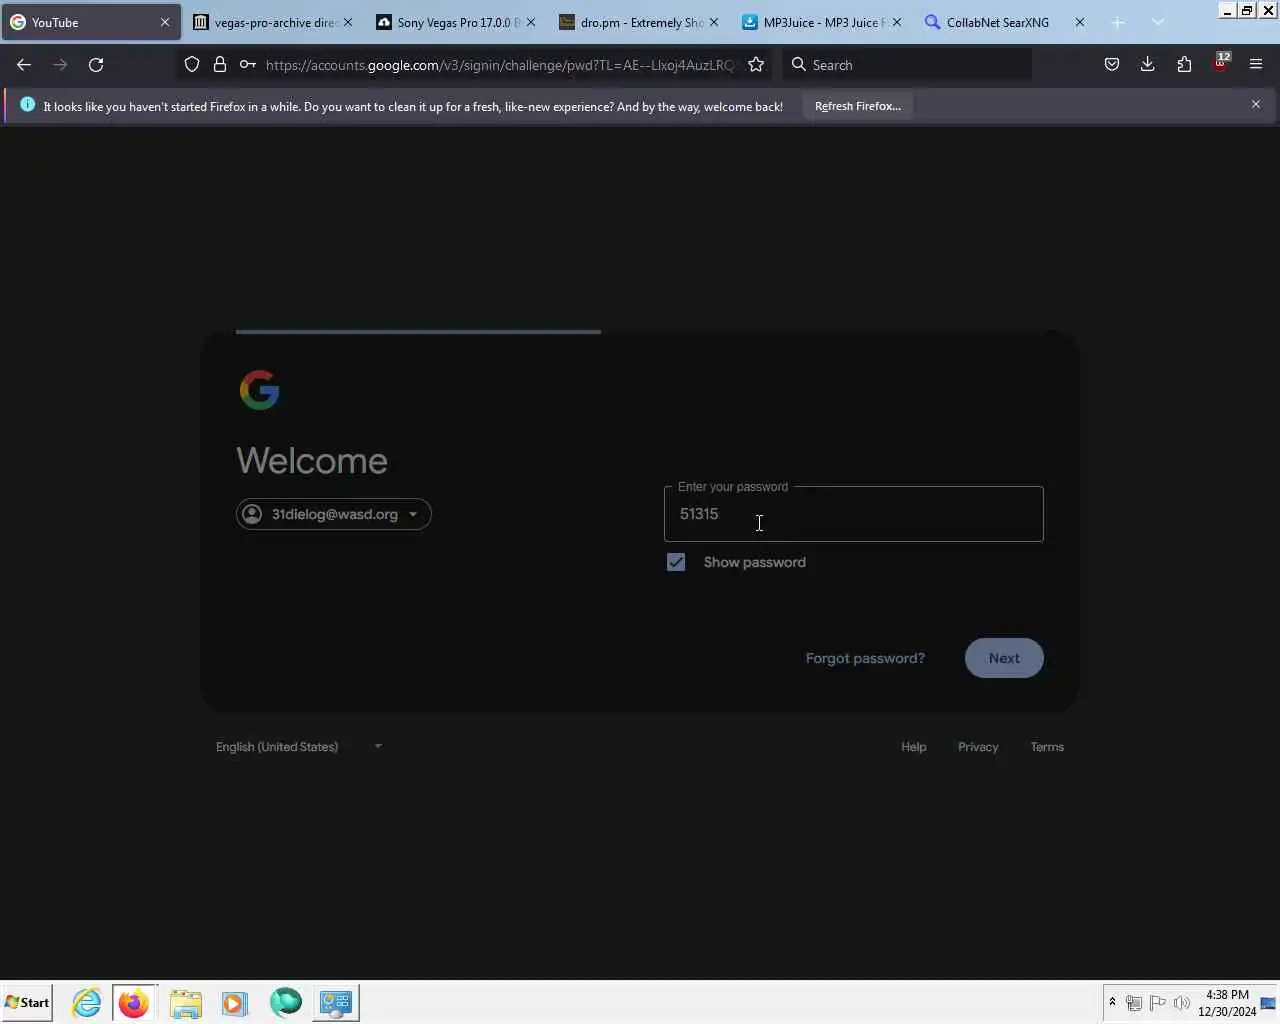Open the Privacy link
The height and width of the screenshot is (1024, 1280).
(x=978, y=747)
